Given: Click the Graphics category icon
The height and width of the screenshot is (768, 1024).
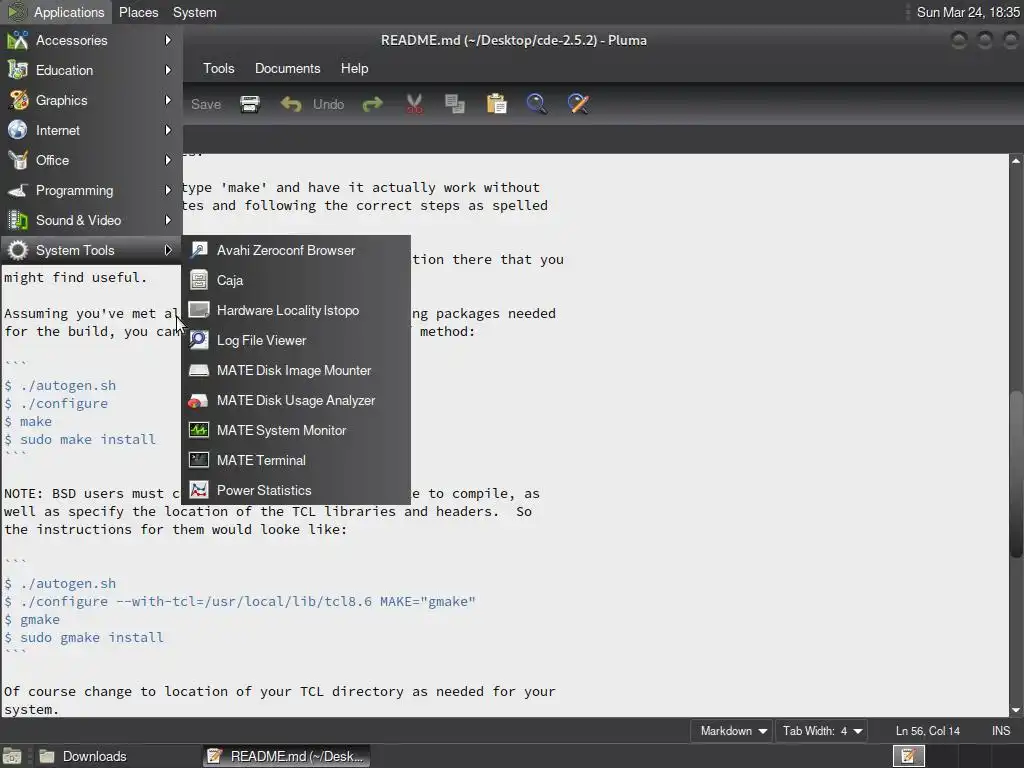Looking at the screenshot, I should tap(18, 101).
